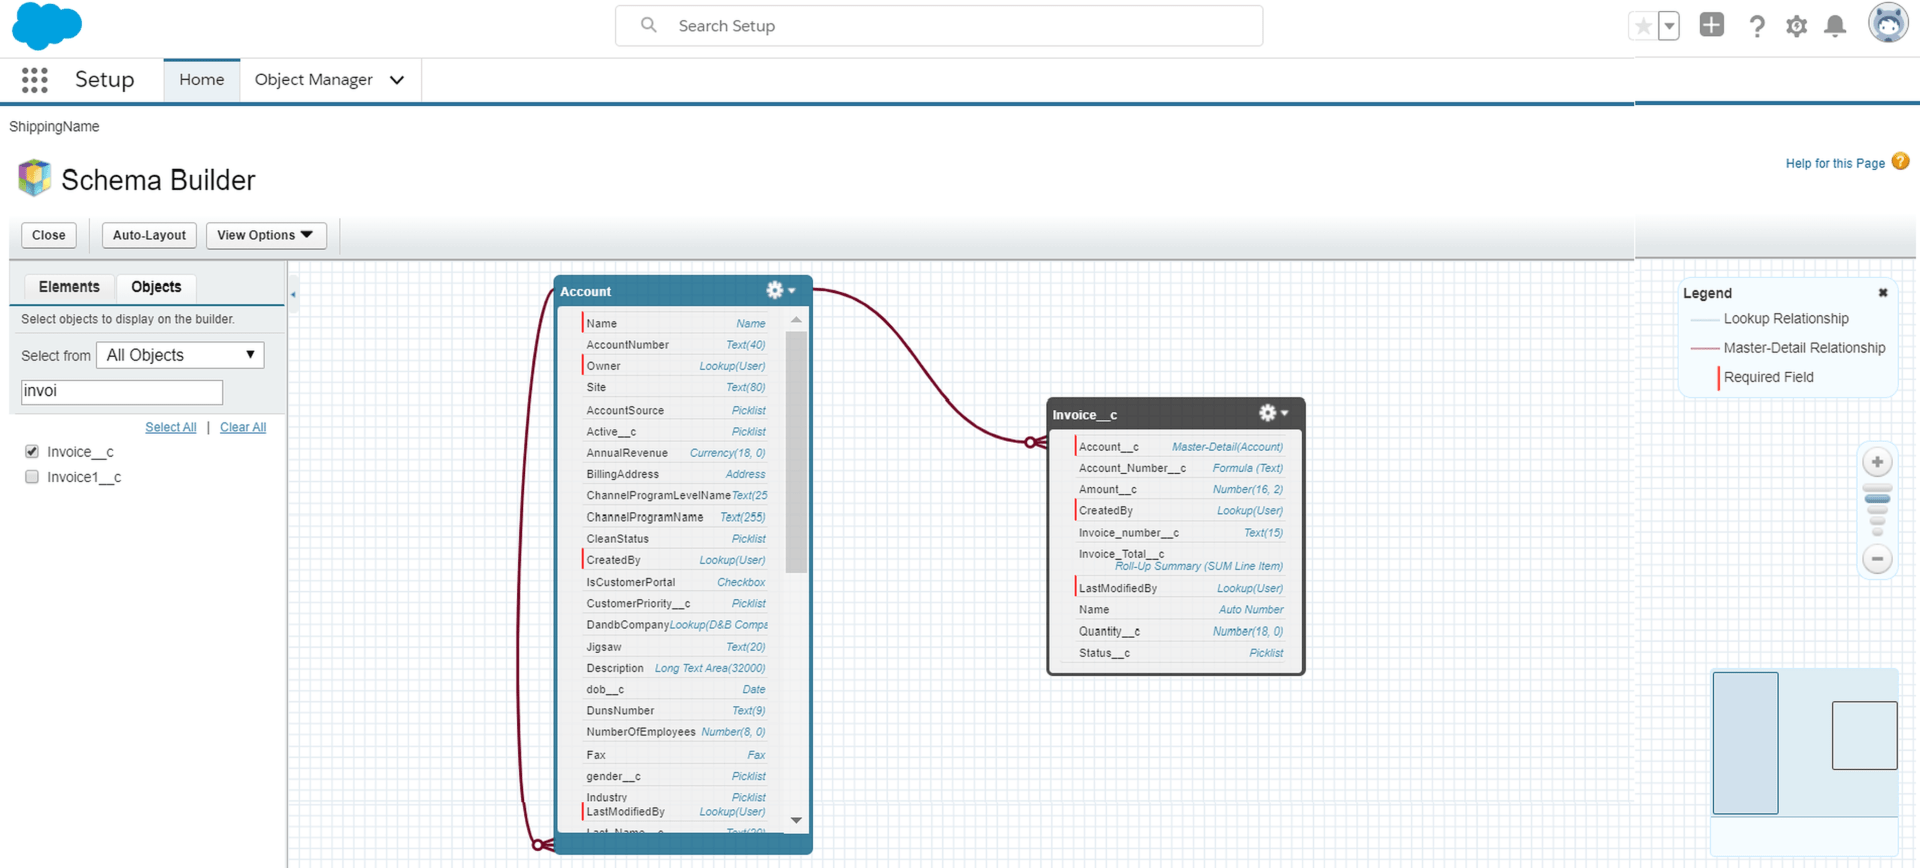Open the Invoice__c object gear menu

[1273, 413]
